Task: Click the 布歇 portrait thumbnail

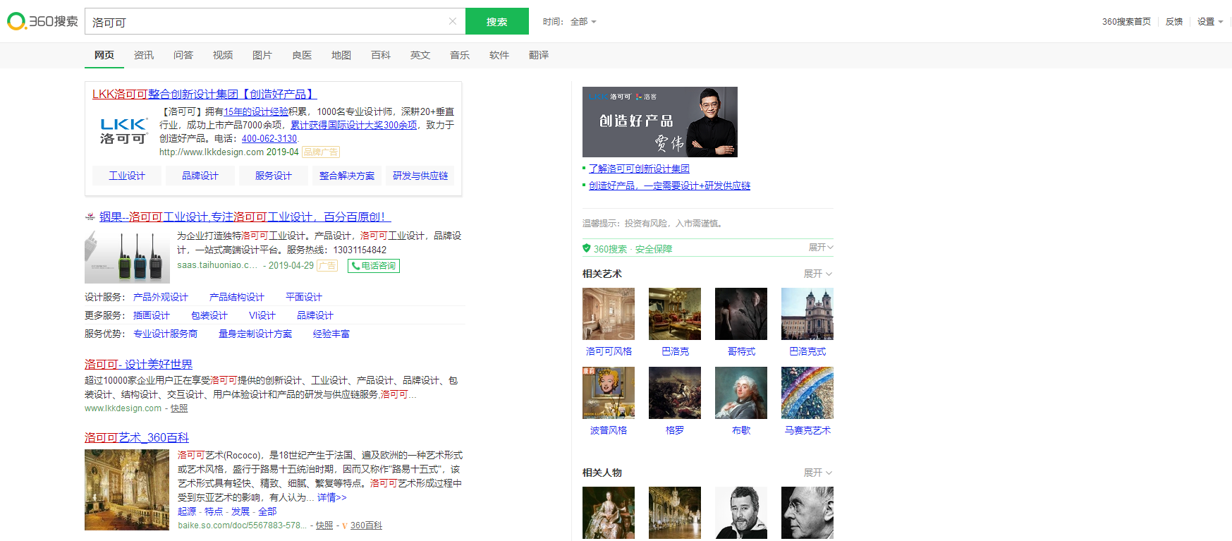Action: (x=741, y=393)
